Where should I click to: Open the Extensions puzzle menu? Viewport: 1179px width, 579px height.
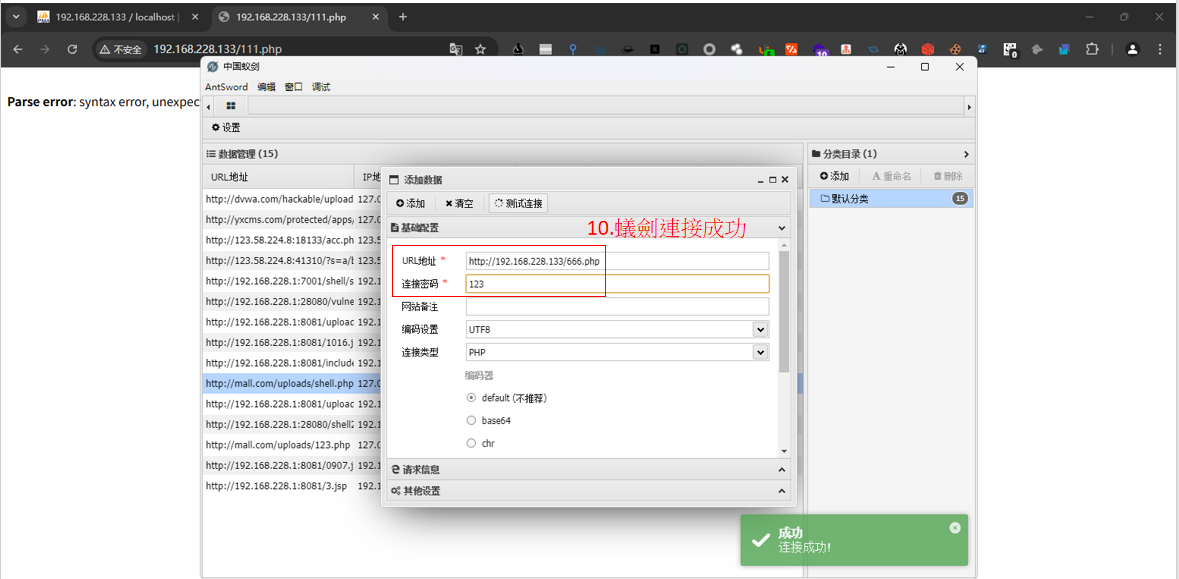tap(1092, 49)
